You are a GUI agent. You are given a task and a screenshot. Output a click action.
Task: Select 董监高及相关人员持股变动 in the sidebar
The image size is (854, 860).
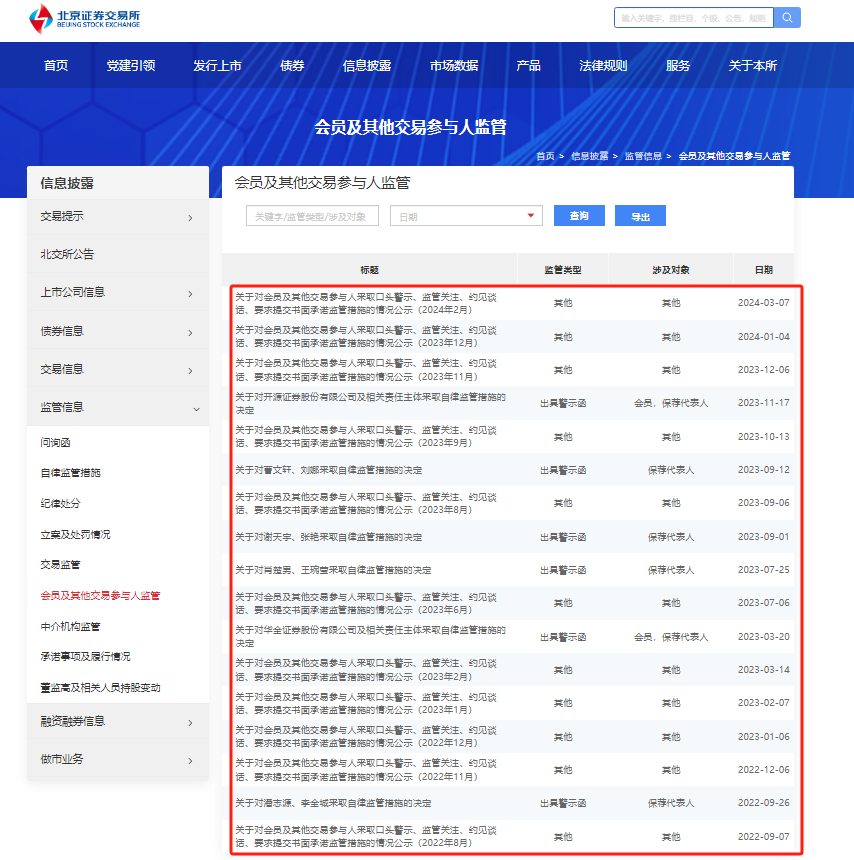pos(100,687)
